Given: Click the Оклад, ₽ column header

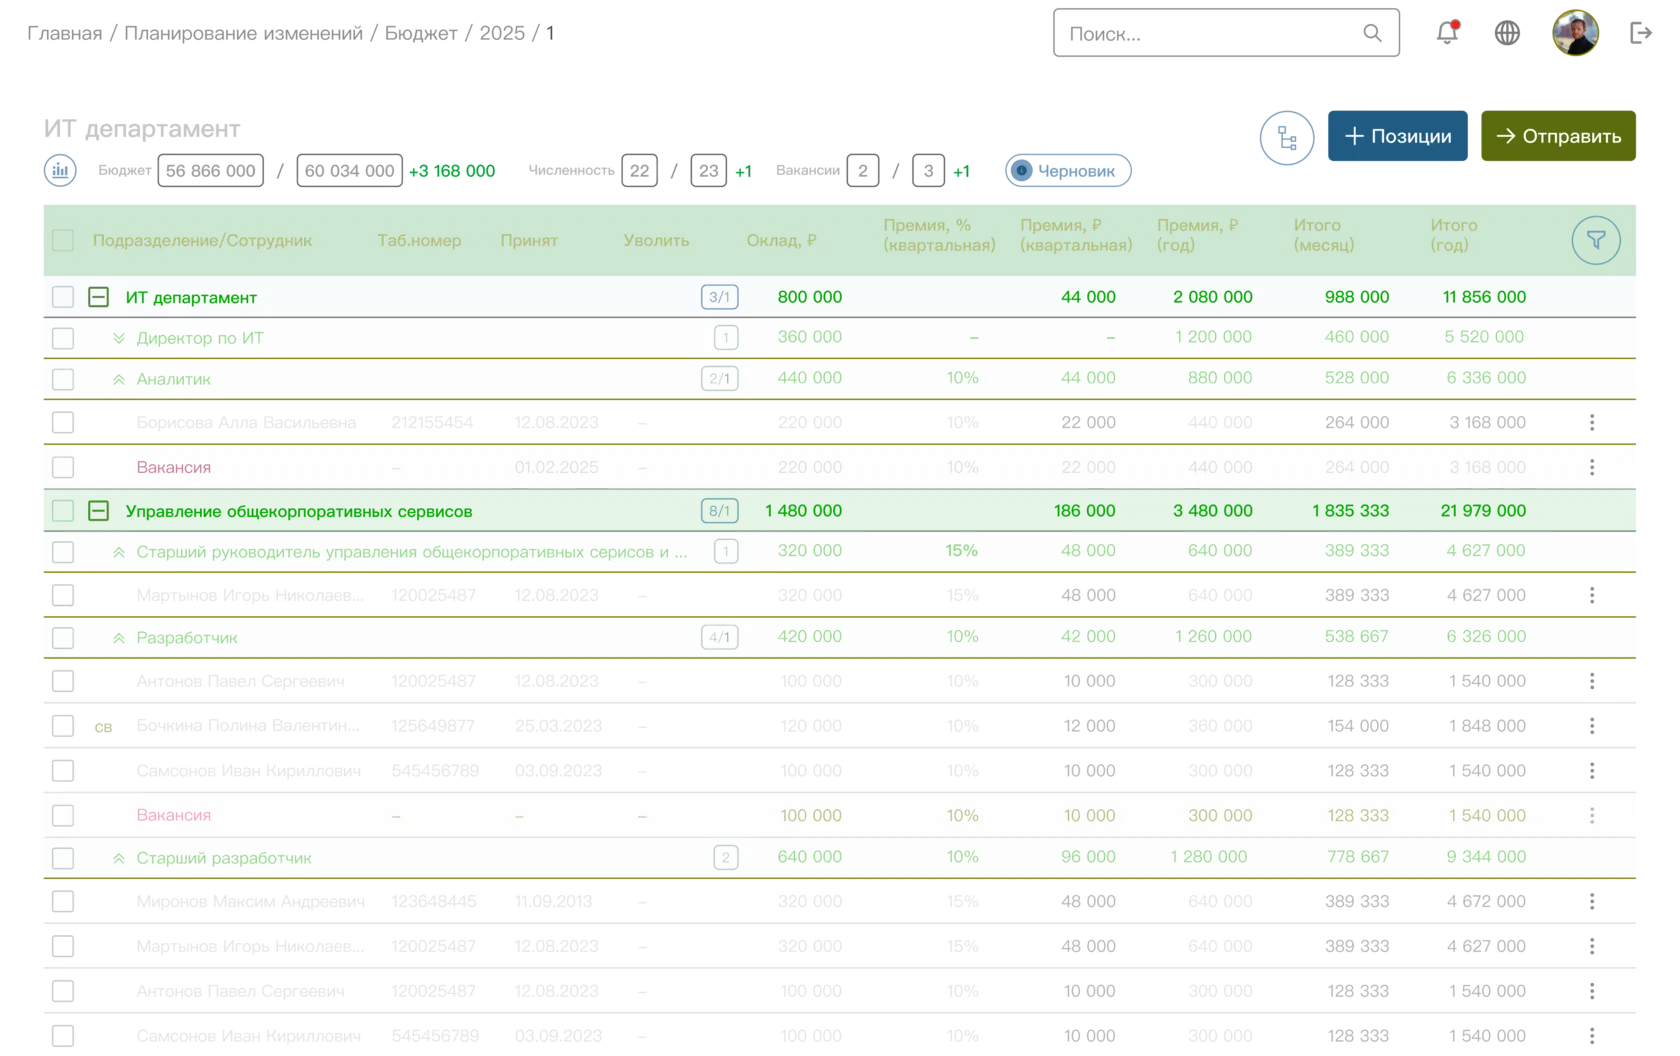Looking at the screenshot, I should click(781, 241).
